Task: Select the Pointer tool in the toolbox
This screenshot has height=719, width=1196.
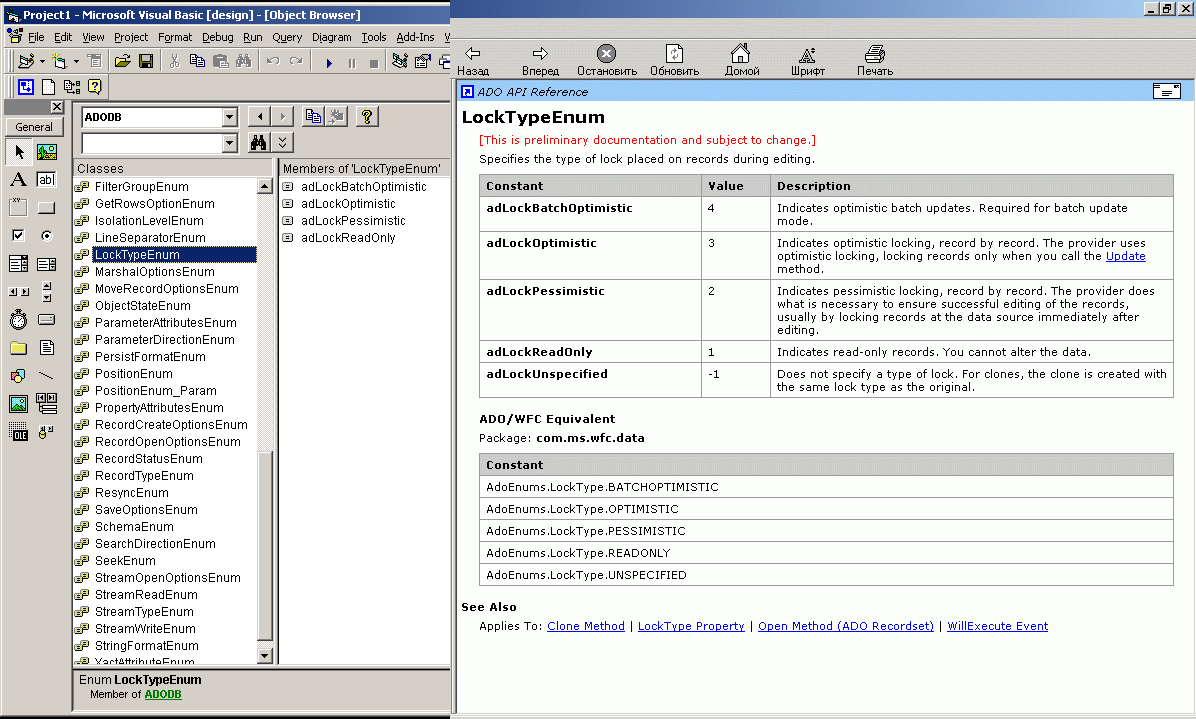Action: click(19, 152)
